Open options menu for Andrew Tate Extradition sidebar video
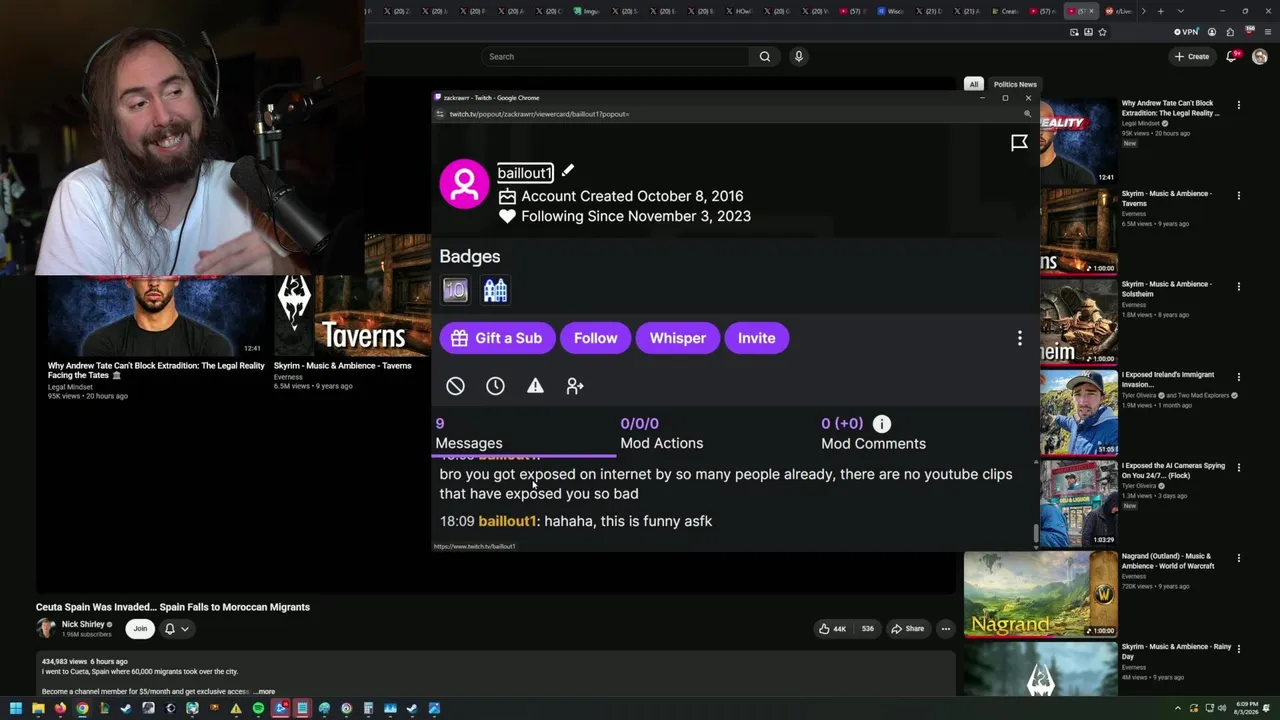 coord(1238,105)
